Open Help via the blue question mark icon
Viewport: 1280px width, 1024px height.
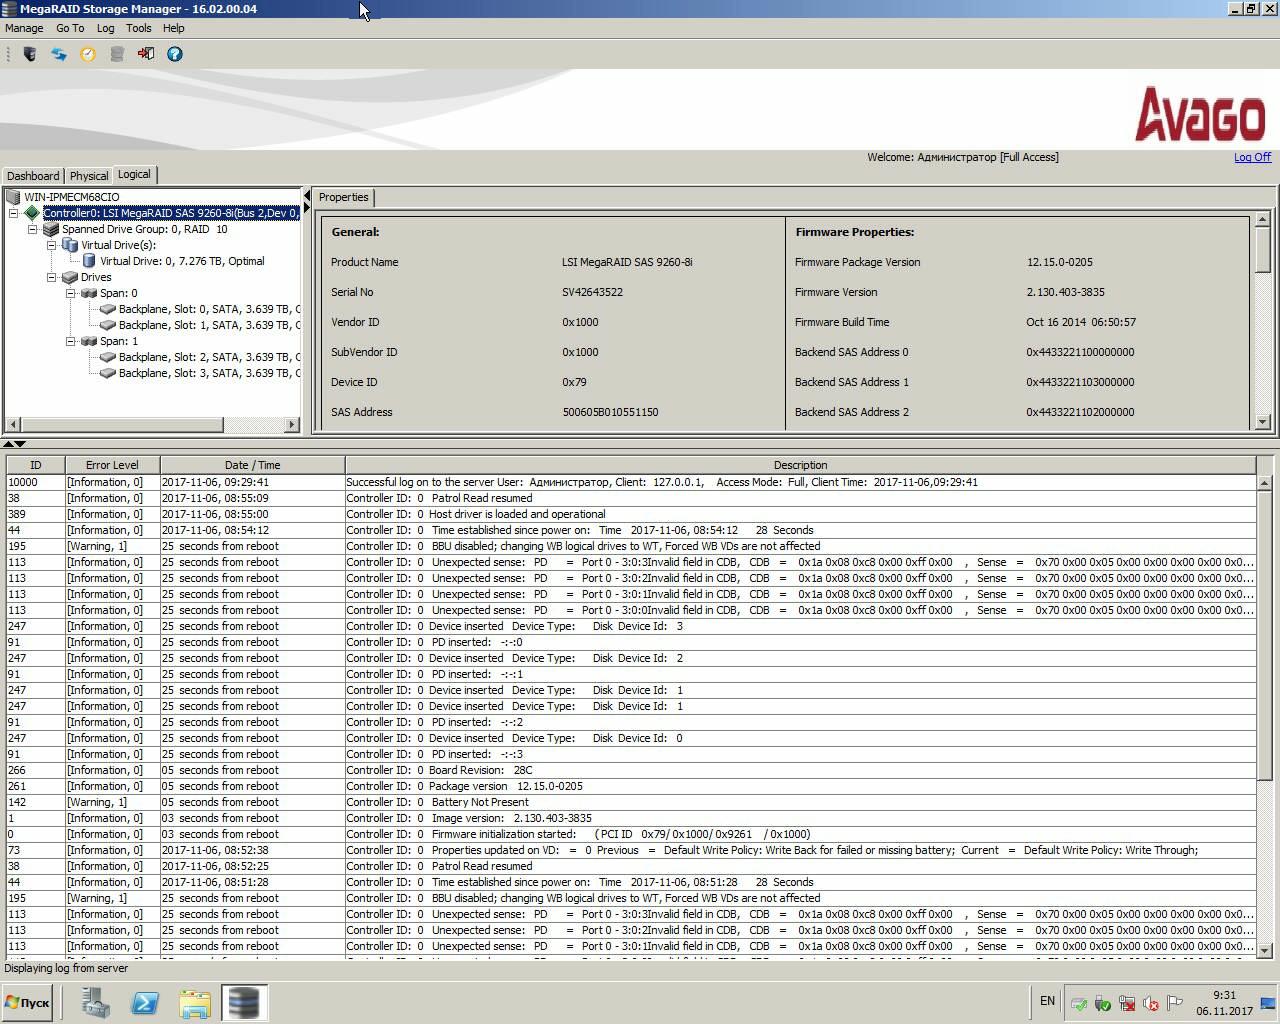point(175,54)
